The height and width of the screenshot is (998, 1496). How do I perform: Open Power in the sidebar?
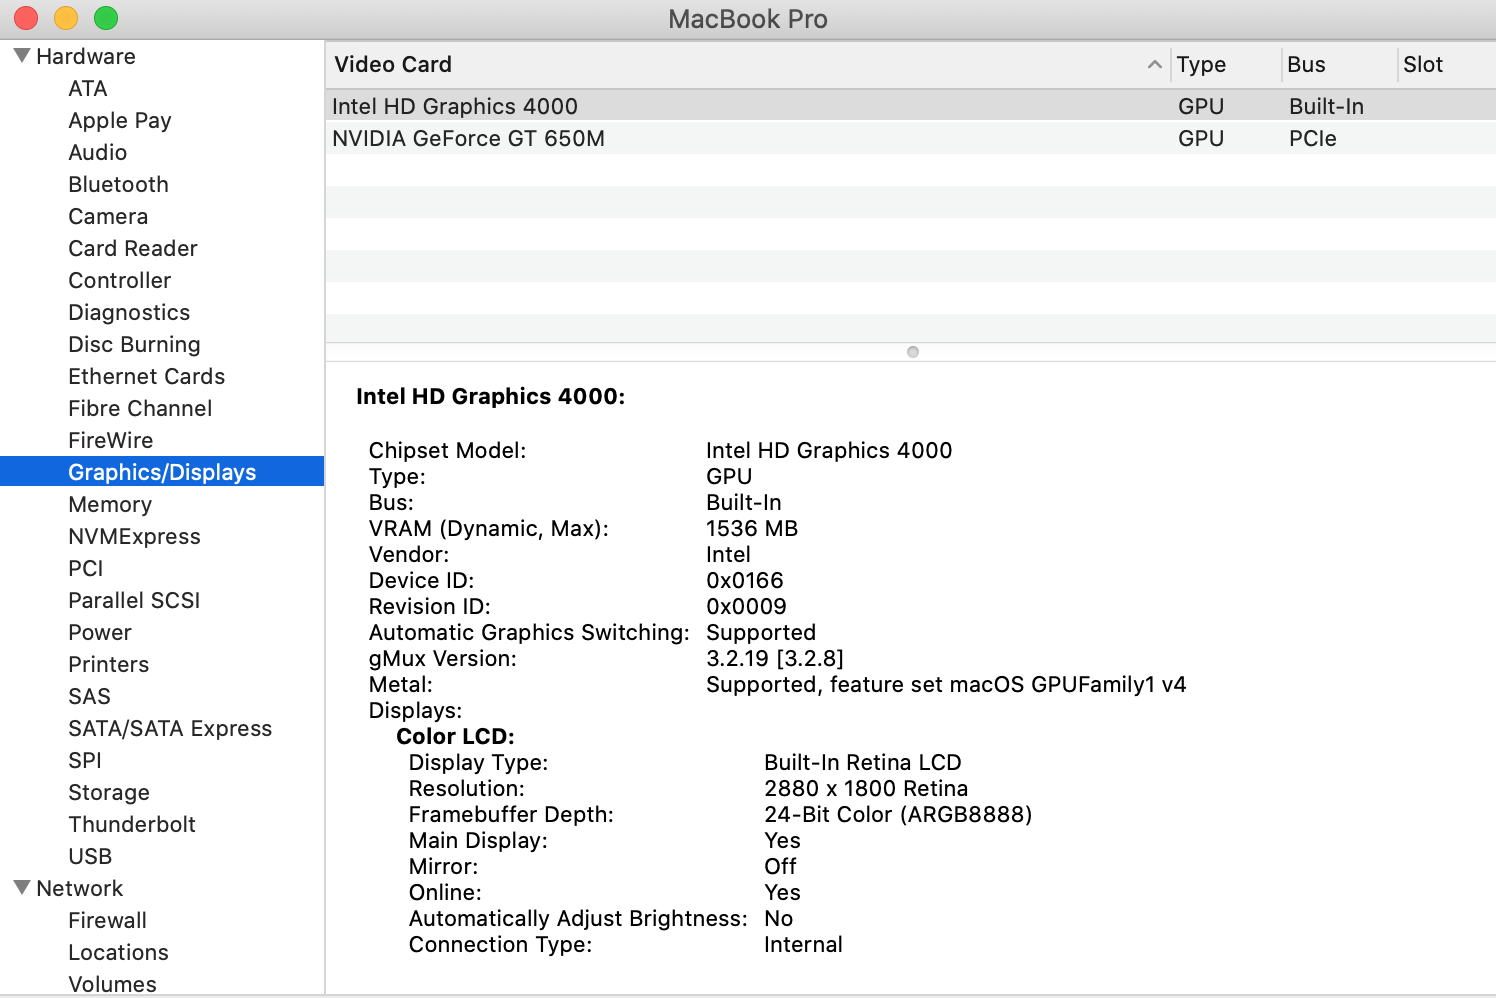pos(100,632)
